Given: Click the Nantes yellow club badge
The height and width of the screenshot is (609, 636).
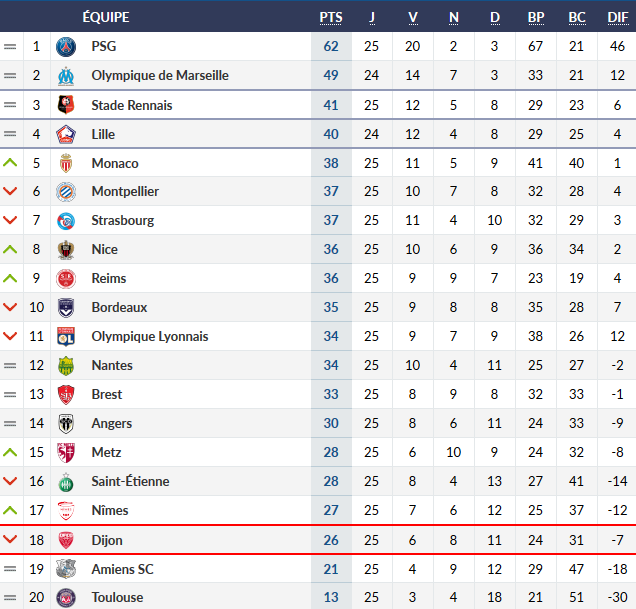Looking at the screenshot, I should [x=67, y=366].
